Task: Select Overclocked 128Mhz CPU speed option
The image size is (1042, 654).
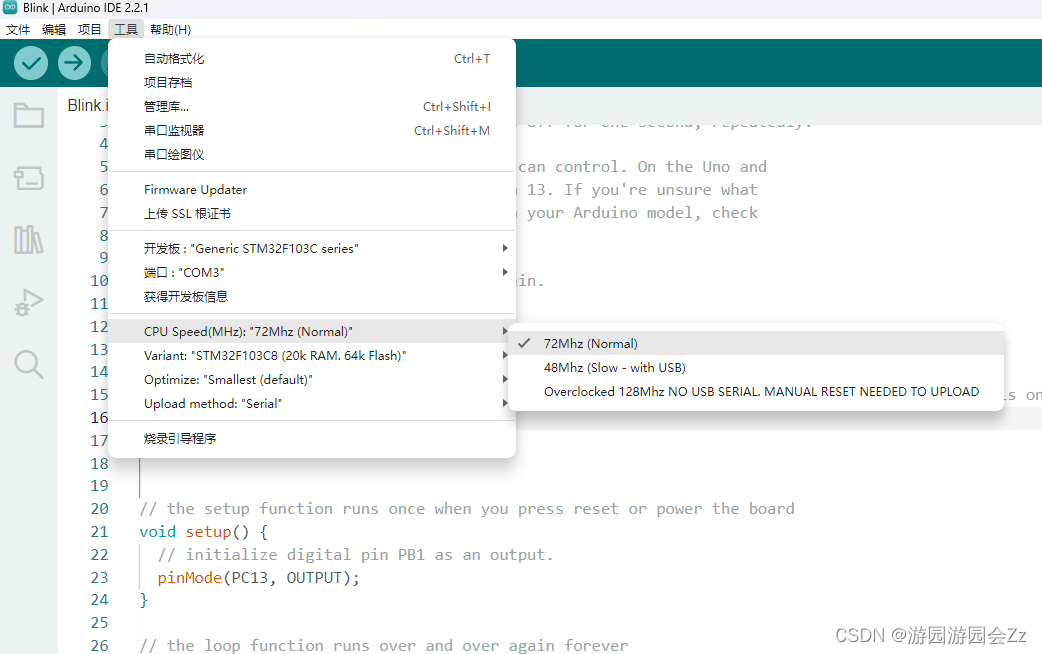Action: click(756, 391)
